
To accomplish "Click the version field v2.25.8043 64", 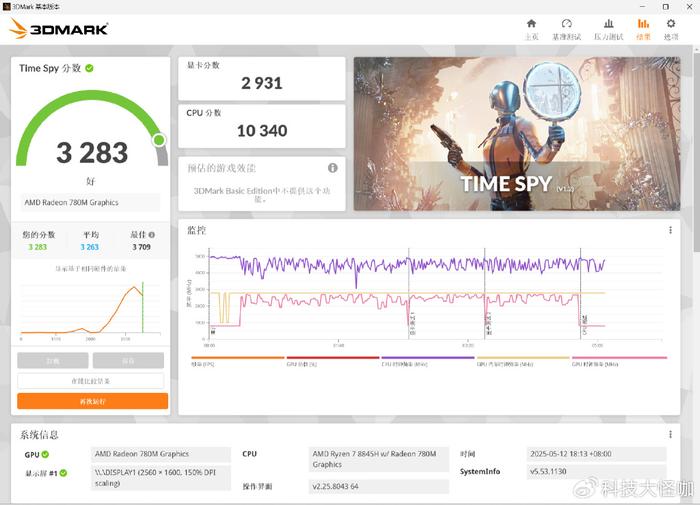I will 379,486.
